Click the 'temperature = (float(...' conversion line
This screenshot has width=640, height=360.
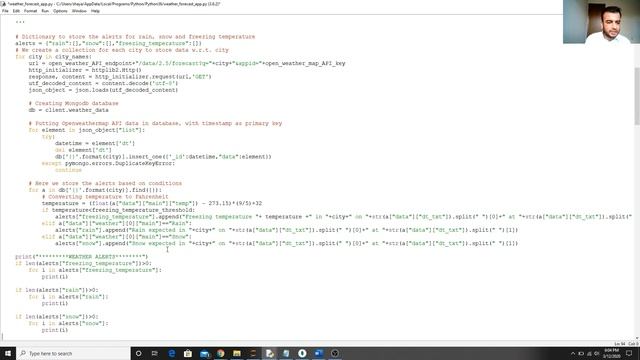[x=152, y=203]
